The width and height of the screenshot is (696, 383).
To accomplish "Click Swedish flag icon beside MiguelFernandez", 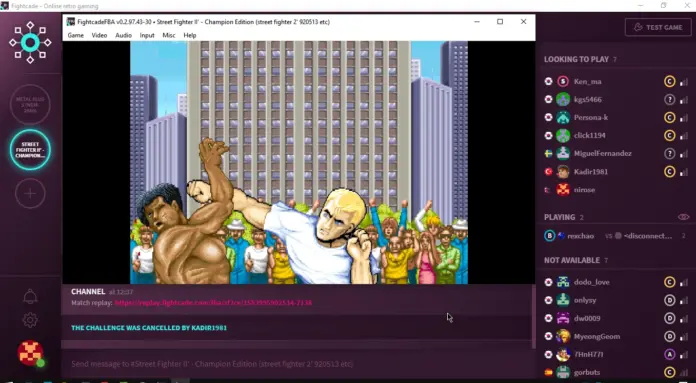I will click(x=549, y=154).
